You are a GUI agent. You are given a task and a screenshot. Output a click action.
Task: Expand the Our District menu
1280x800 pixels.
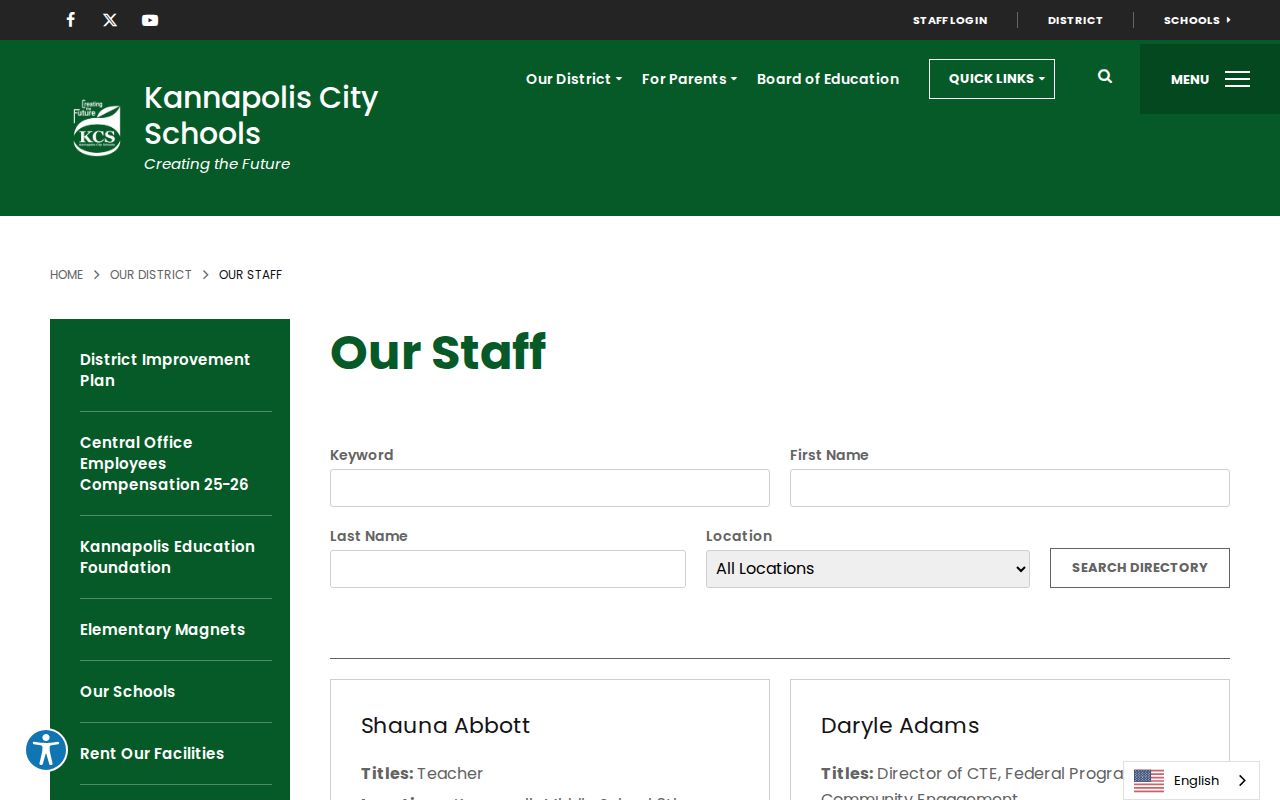coord(574,79)
